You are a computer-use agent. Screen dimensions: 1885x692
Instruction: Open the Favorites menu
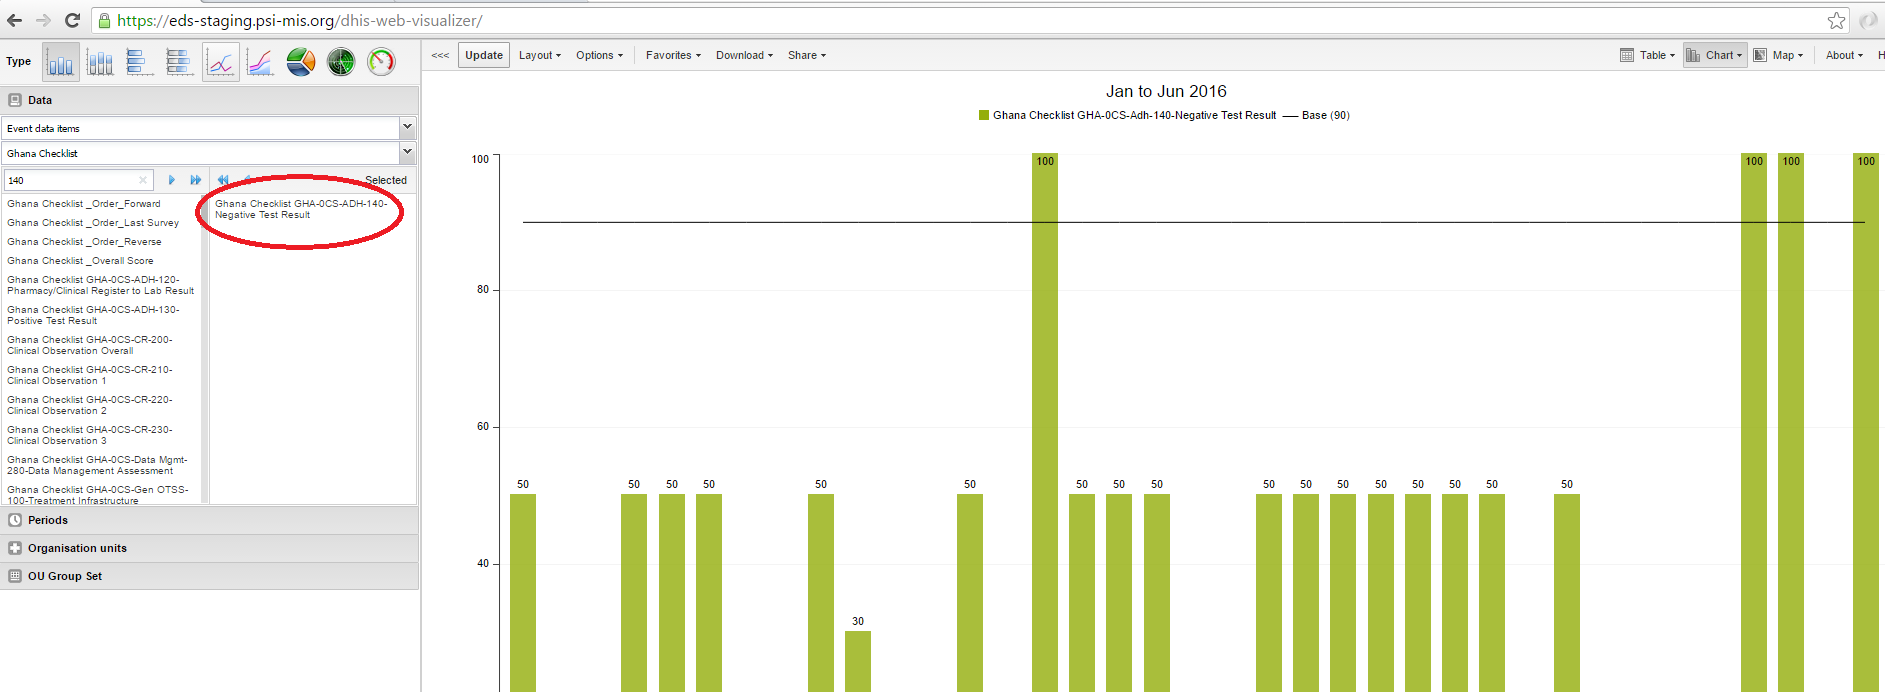672,55
